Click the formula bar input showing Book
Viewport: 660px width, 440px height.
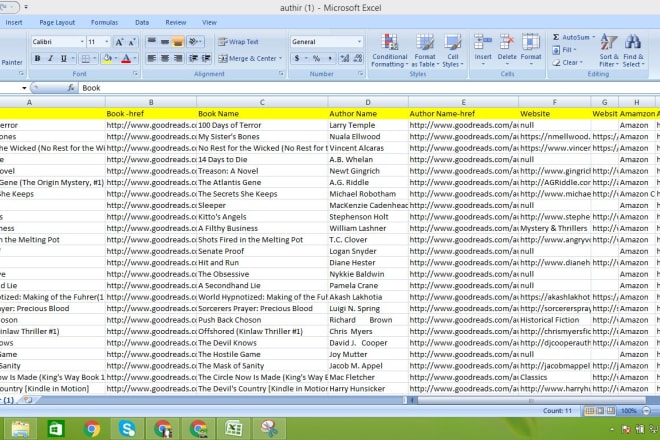pos(368,88)
